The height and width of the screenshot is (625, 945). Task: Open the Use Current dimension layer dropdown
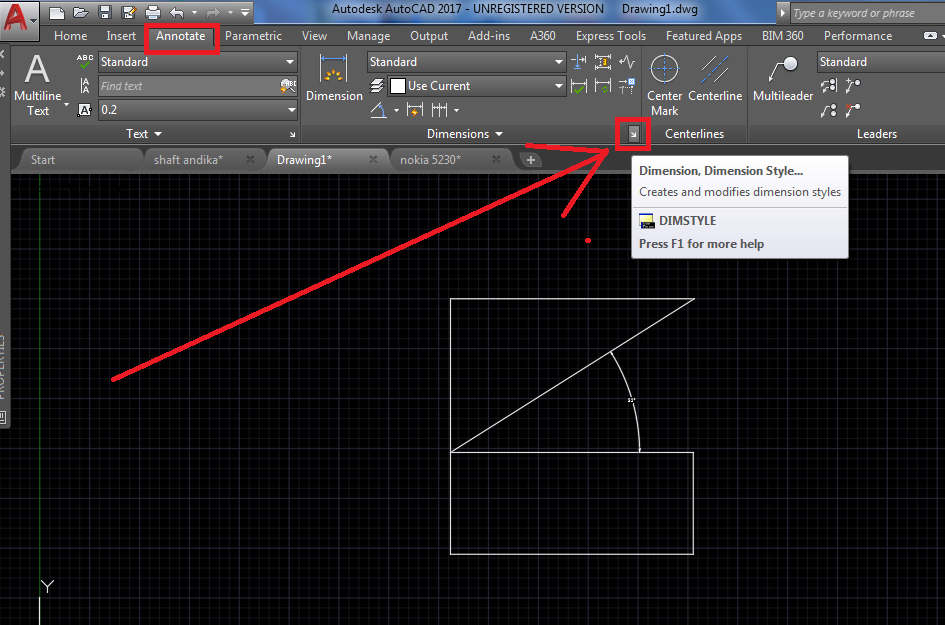point(556,87)
